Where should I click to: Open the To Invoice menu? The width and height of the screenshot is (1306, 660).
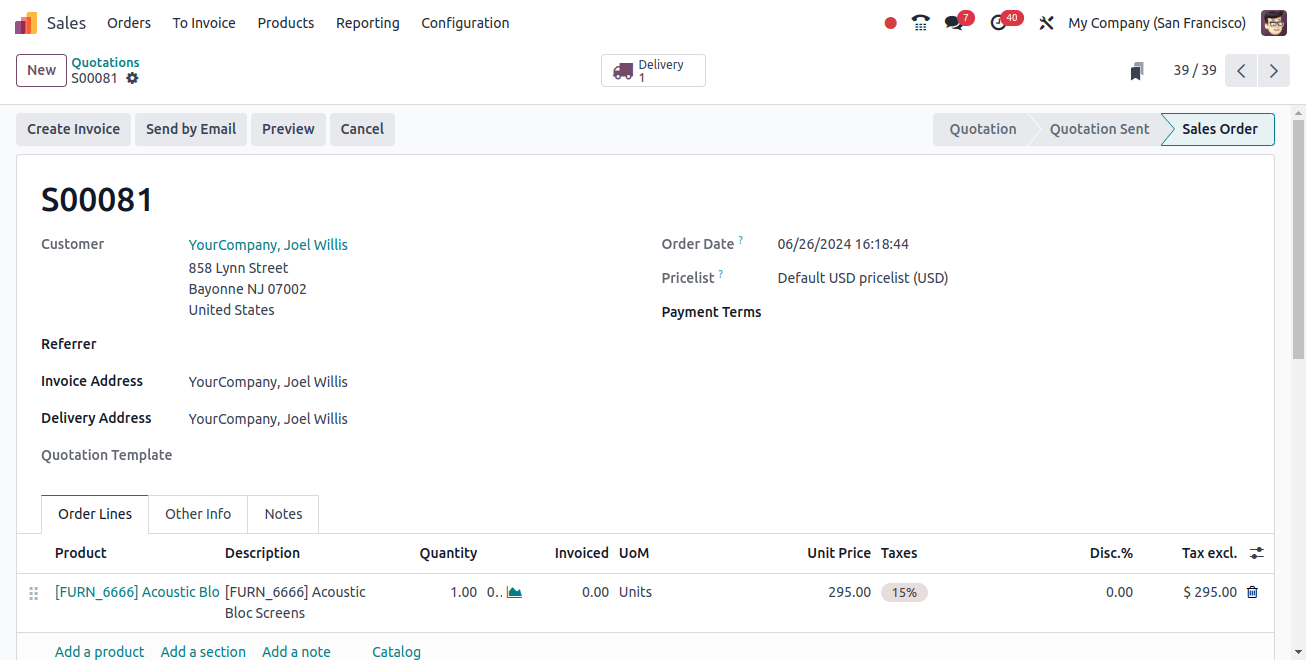(x=204, y=23)
